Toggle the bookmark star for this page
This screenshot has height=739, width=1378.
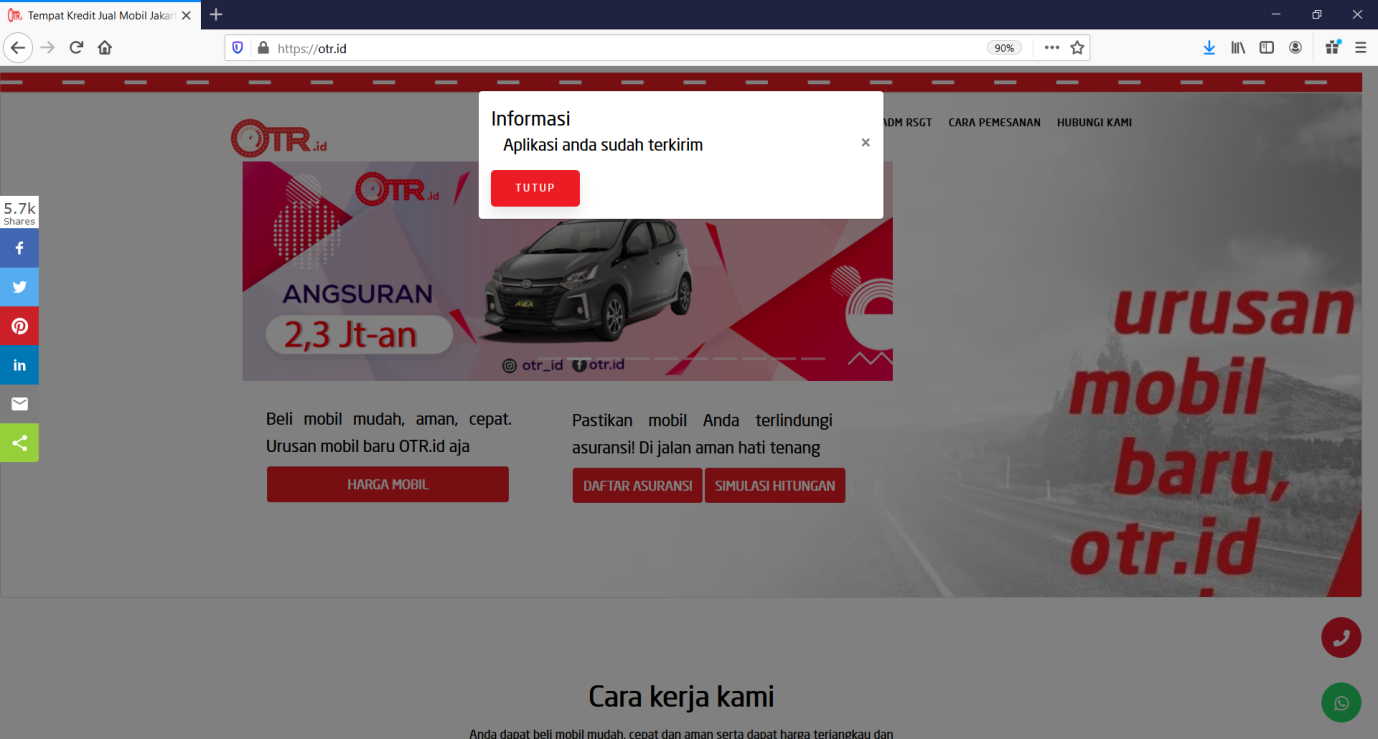click(x=1077, y=47)
